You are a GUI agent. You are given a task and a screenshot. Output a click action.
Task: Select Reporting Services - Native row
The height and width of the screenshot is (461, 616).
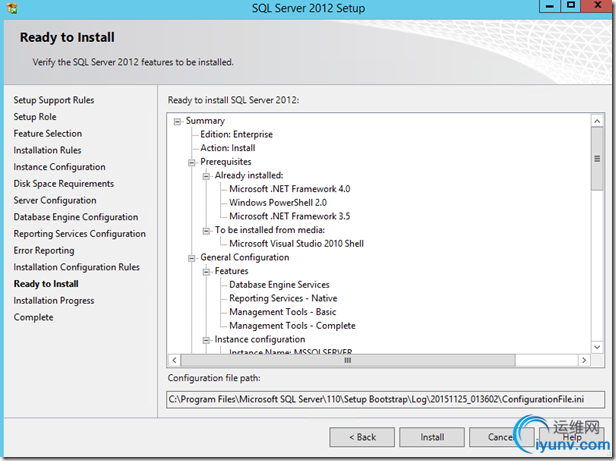[283, 298]
